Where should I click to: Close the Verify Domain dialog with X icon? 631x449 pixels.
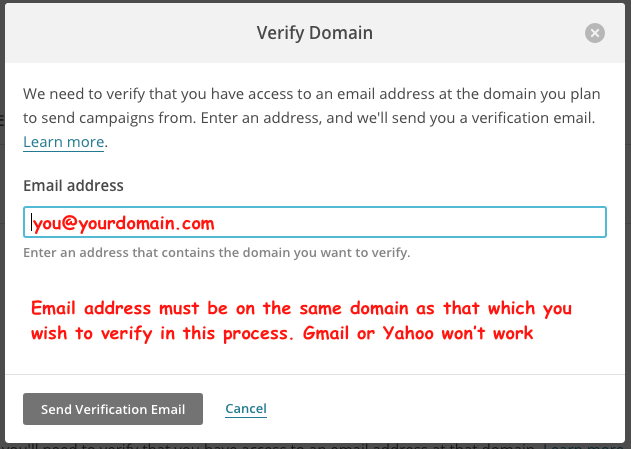595,33
